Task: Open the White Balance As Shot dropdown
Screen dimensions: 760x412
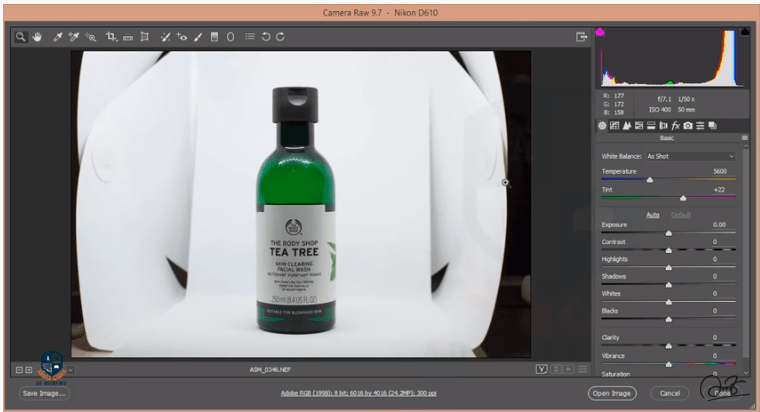Action: (691, 156)
